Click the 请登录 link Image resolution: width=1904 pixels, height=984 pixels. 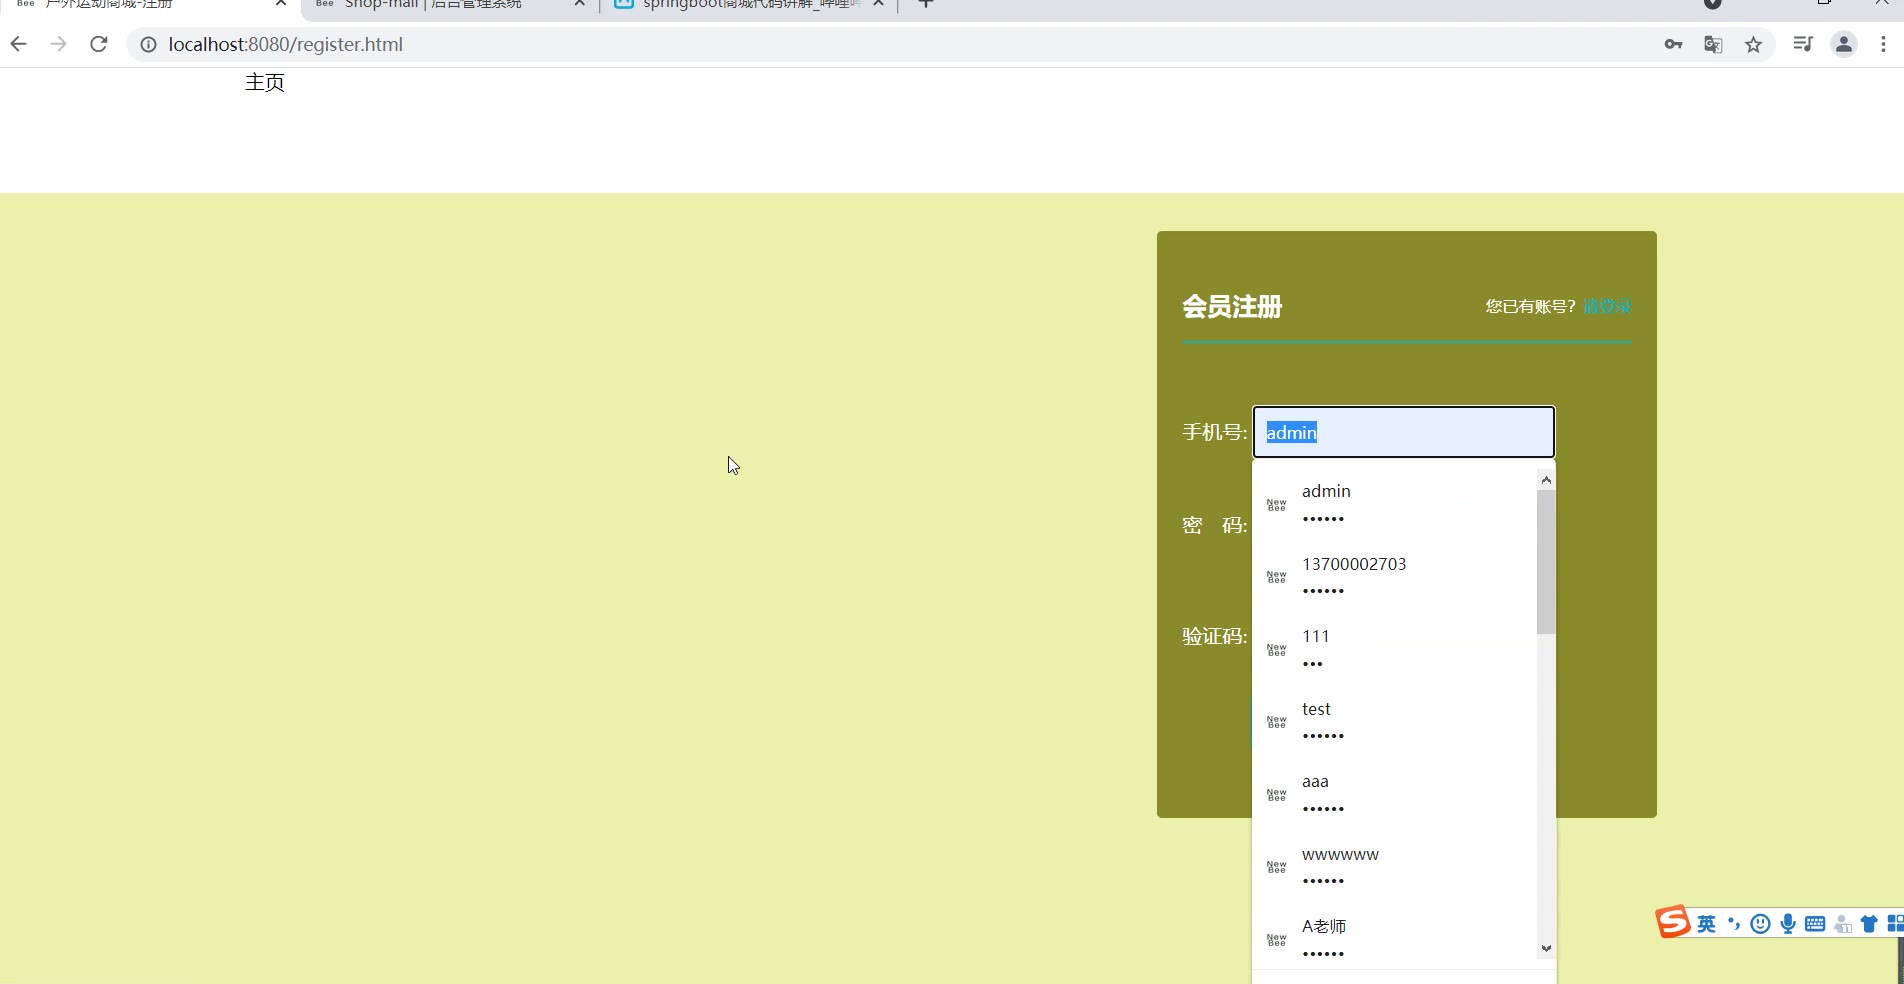point(1607,306)
